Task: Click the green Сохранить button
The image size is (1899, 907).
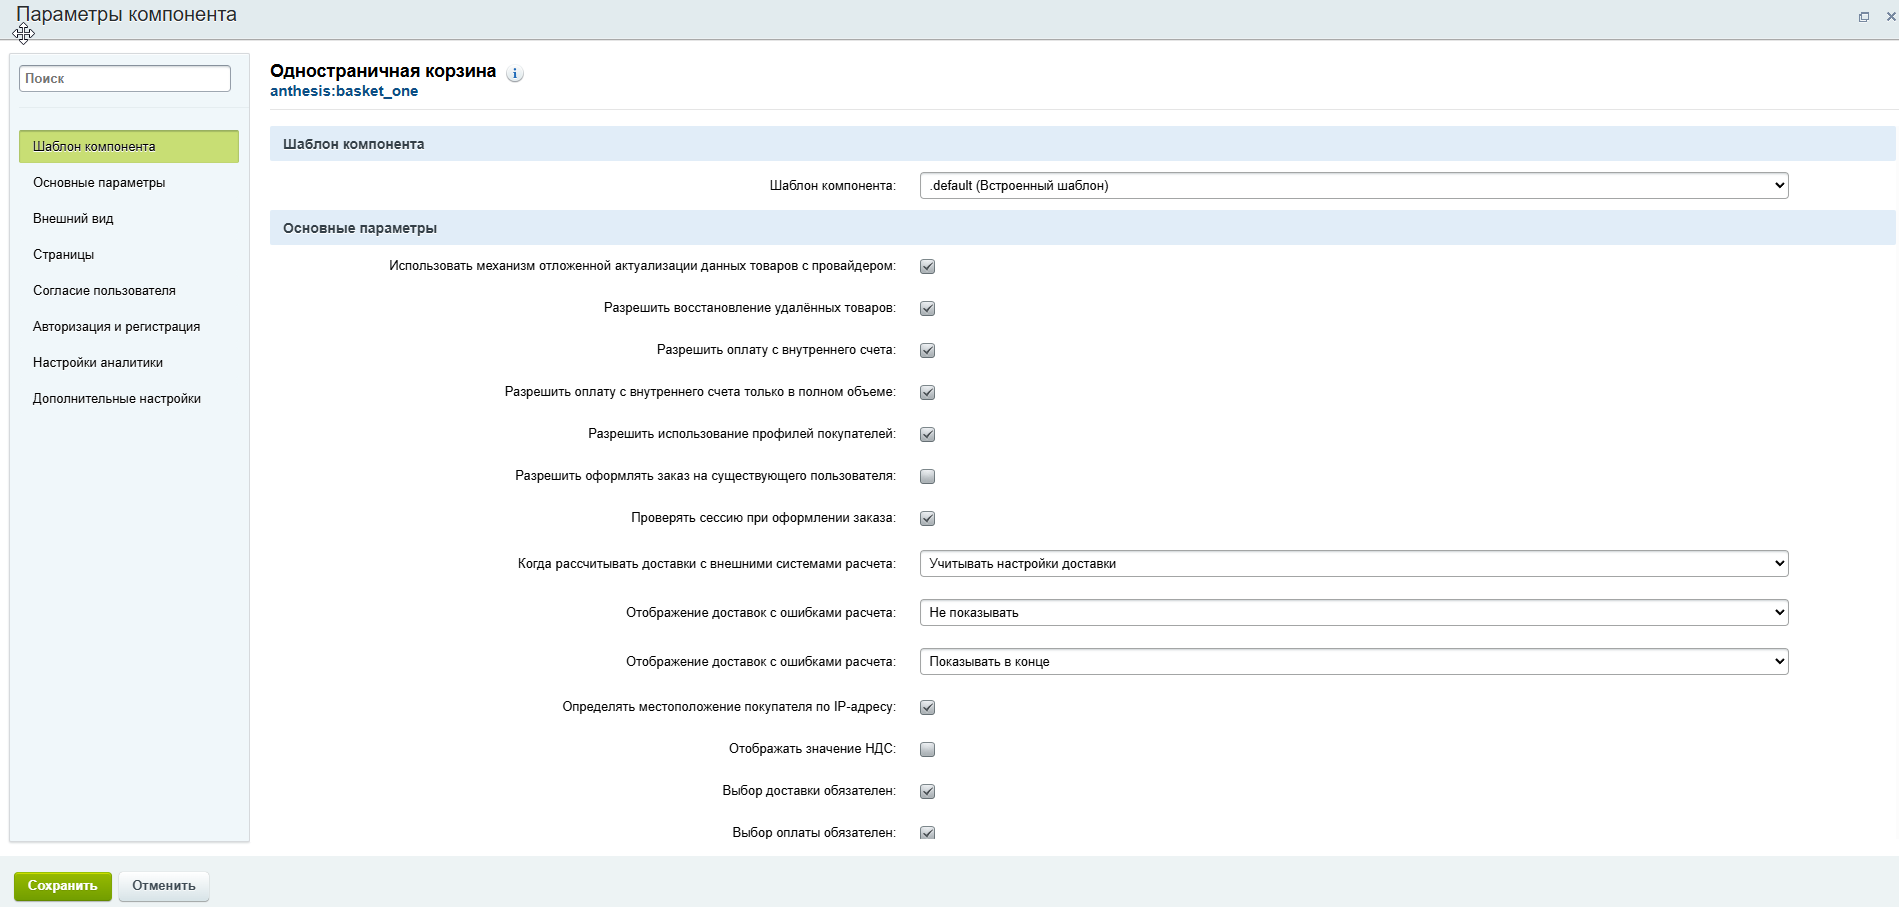Action: (x=63, y=886)
